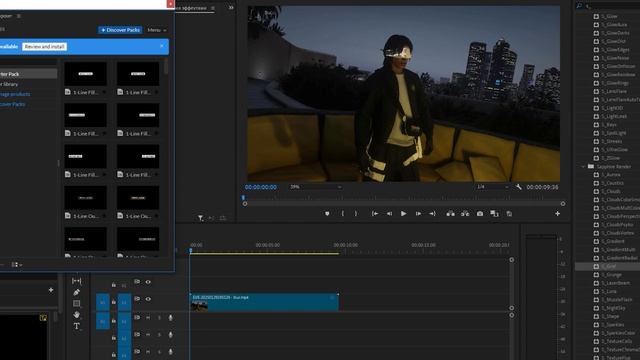Toggle V2 track output eye

pyautogui.click(x=148, y=282)
